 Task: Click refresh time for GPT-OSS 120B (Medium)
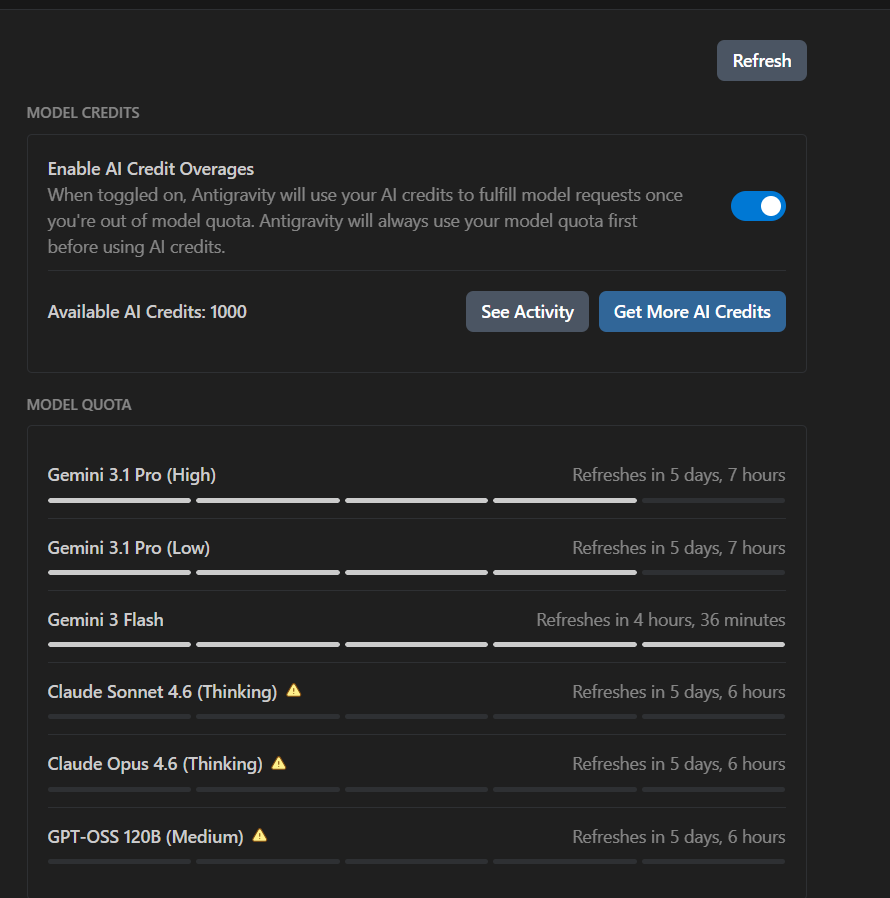click(x=679, y=837)
